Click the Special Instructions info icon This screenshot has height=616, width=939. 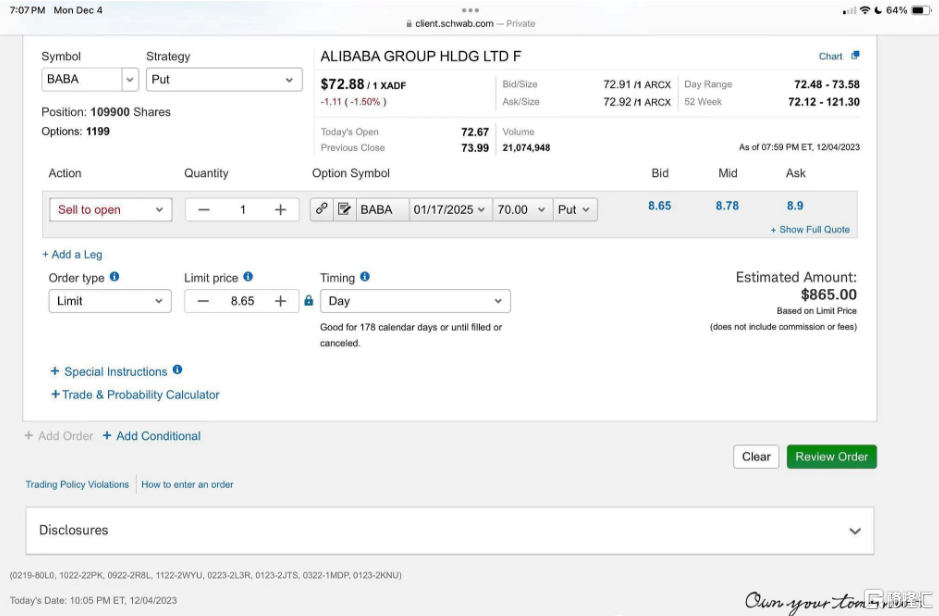tap(177, 370)
